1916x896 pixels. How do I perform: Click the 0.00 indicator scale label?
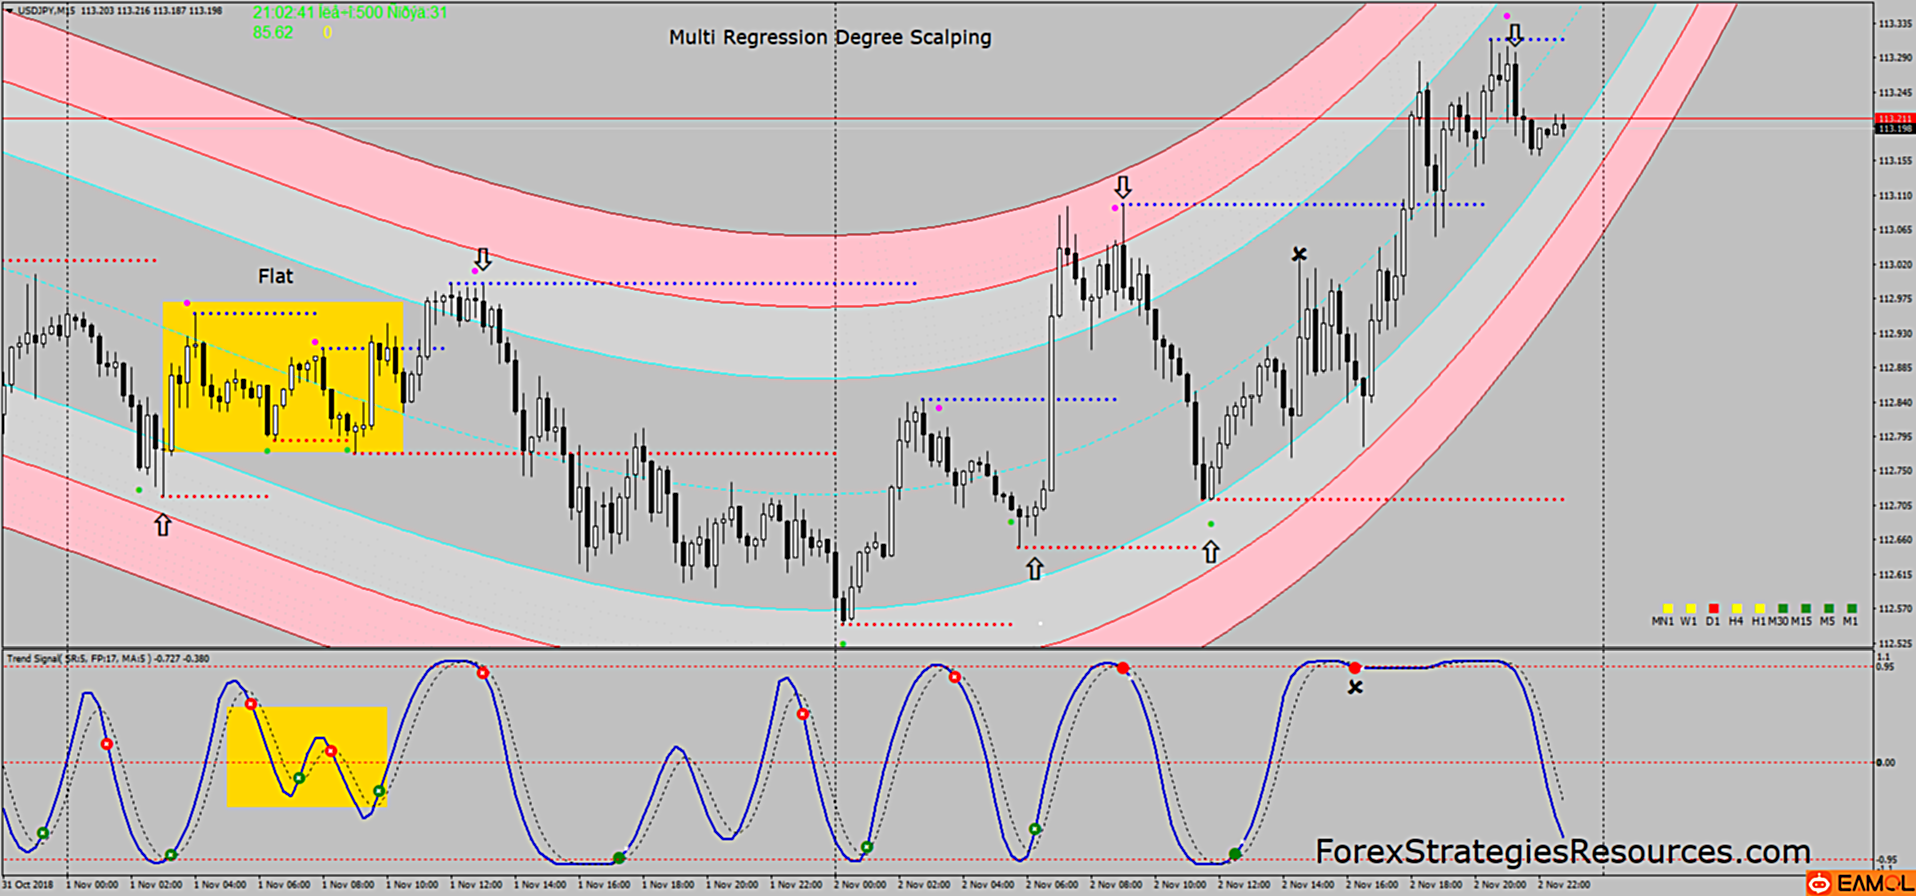[x=1886, y=763]
